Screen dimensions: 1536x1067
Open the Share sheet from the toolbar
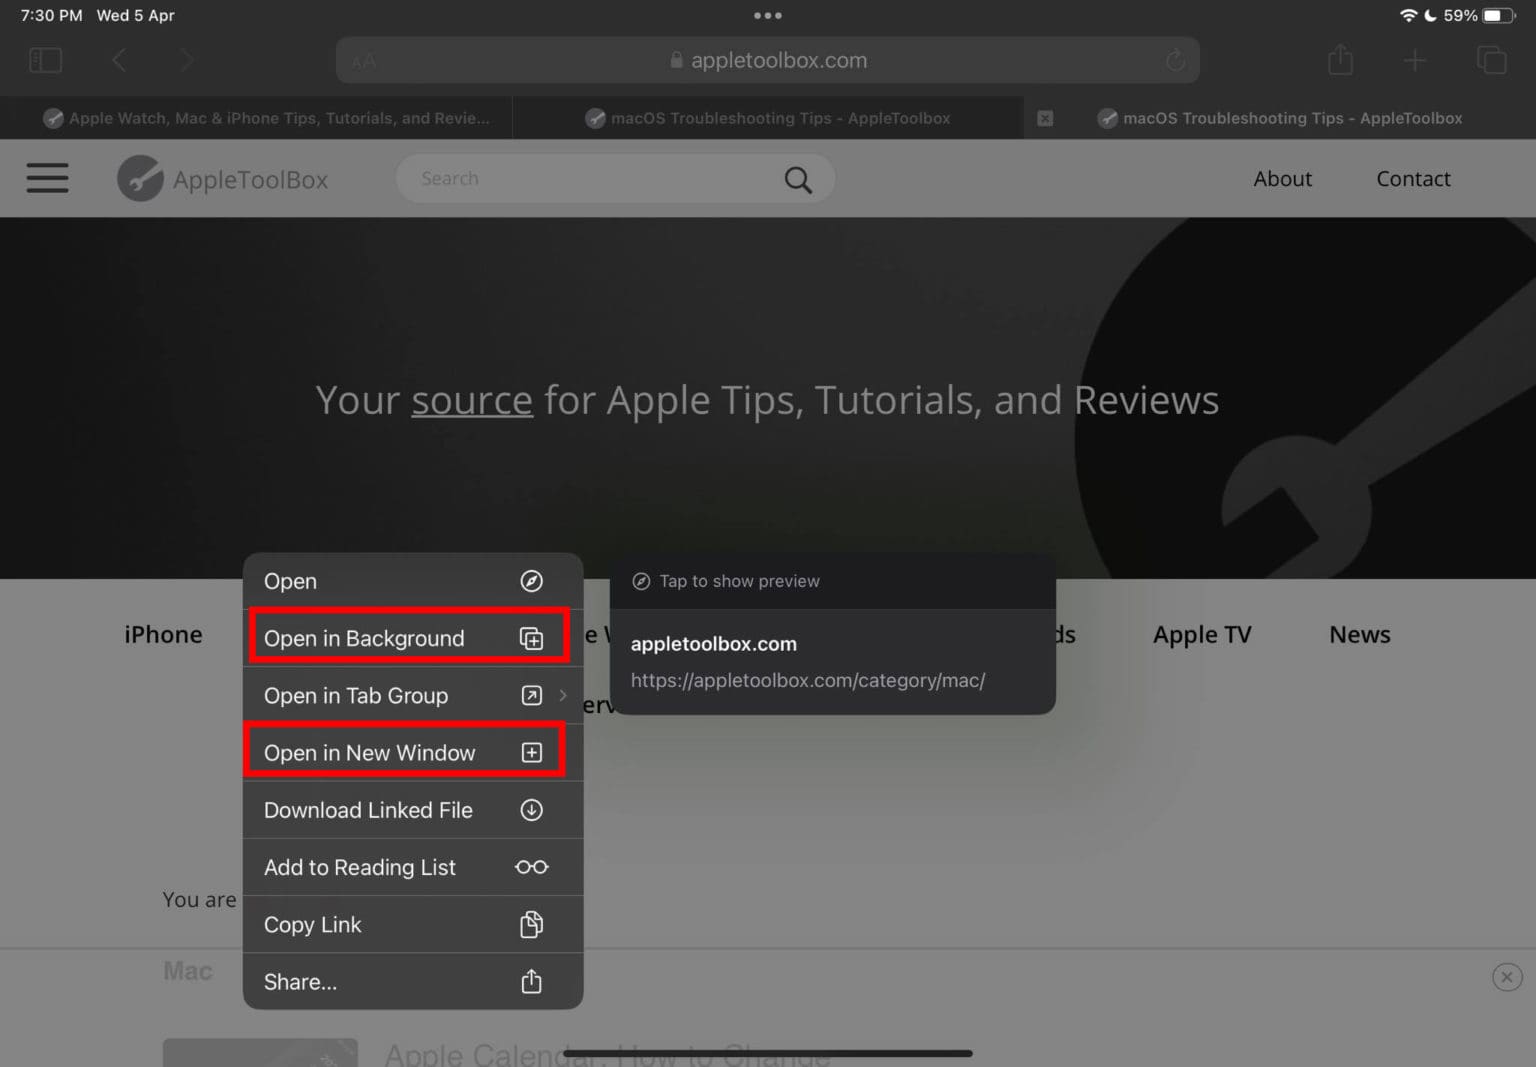click(1340, 60)
